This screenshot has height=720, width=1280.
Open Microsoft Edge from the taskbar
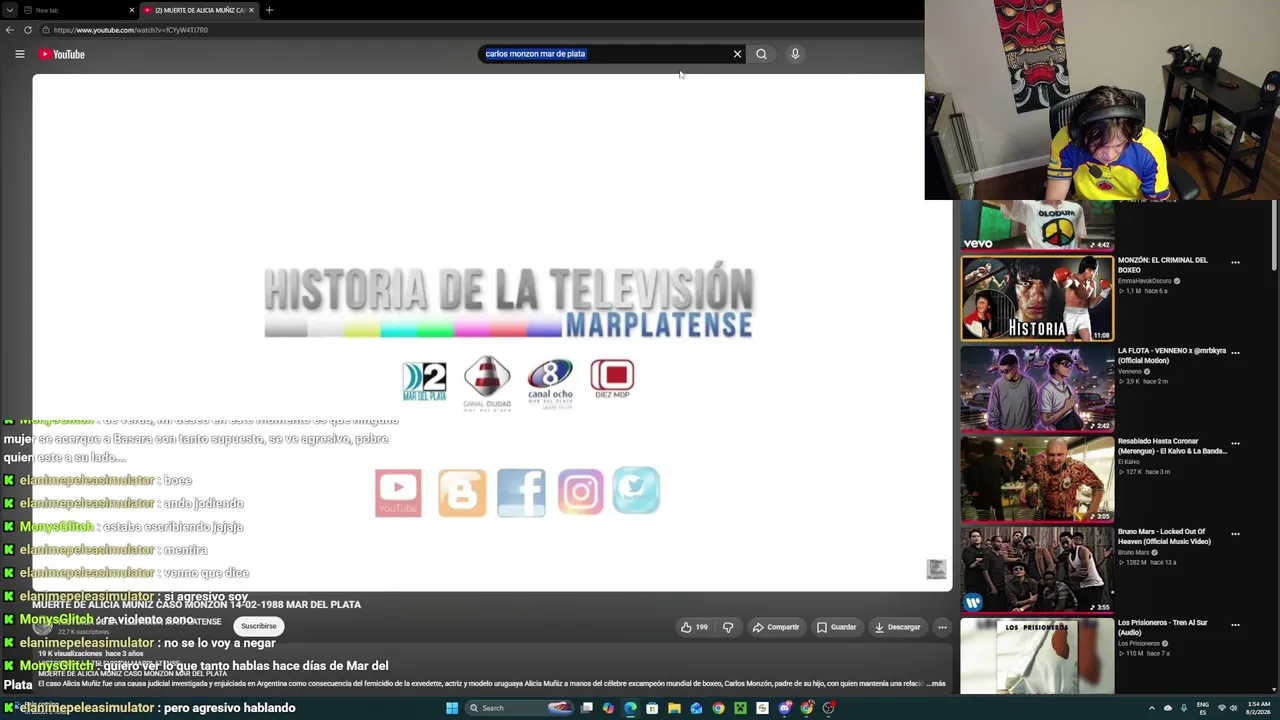point(630,708)
